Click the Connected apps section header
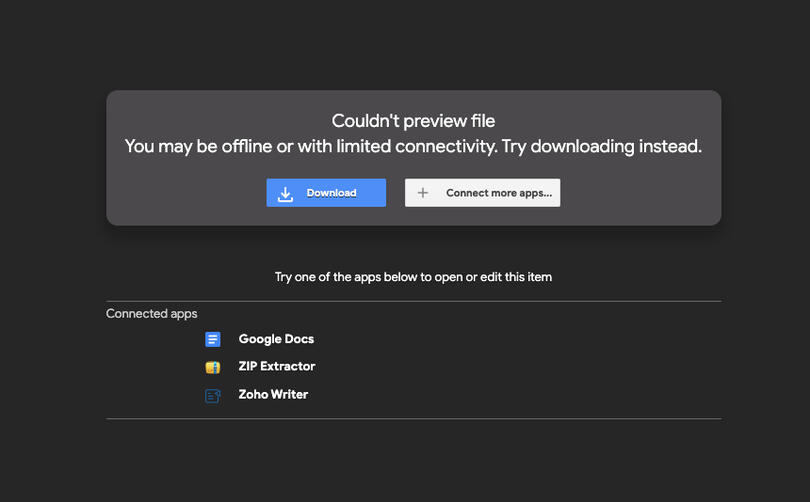Viewport: 810px width, 502px height. [152, 314]
